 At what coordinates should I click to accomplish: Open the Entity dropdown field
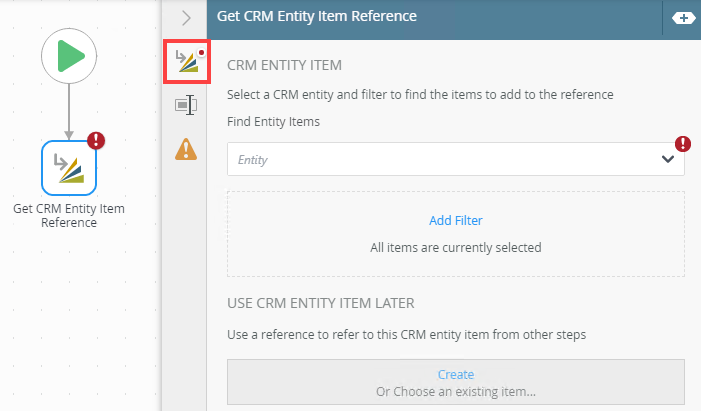coord(440,159)
